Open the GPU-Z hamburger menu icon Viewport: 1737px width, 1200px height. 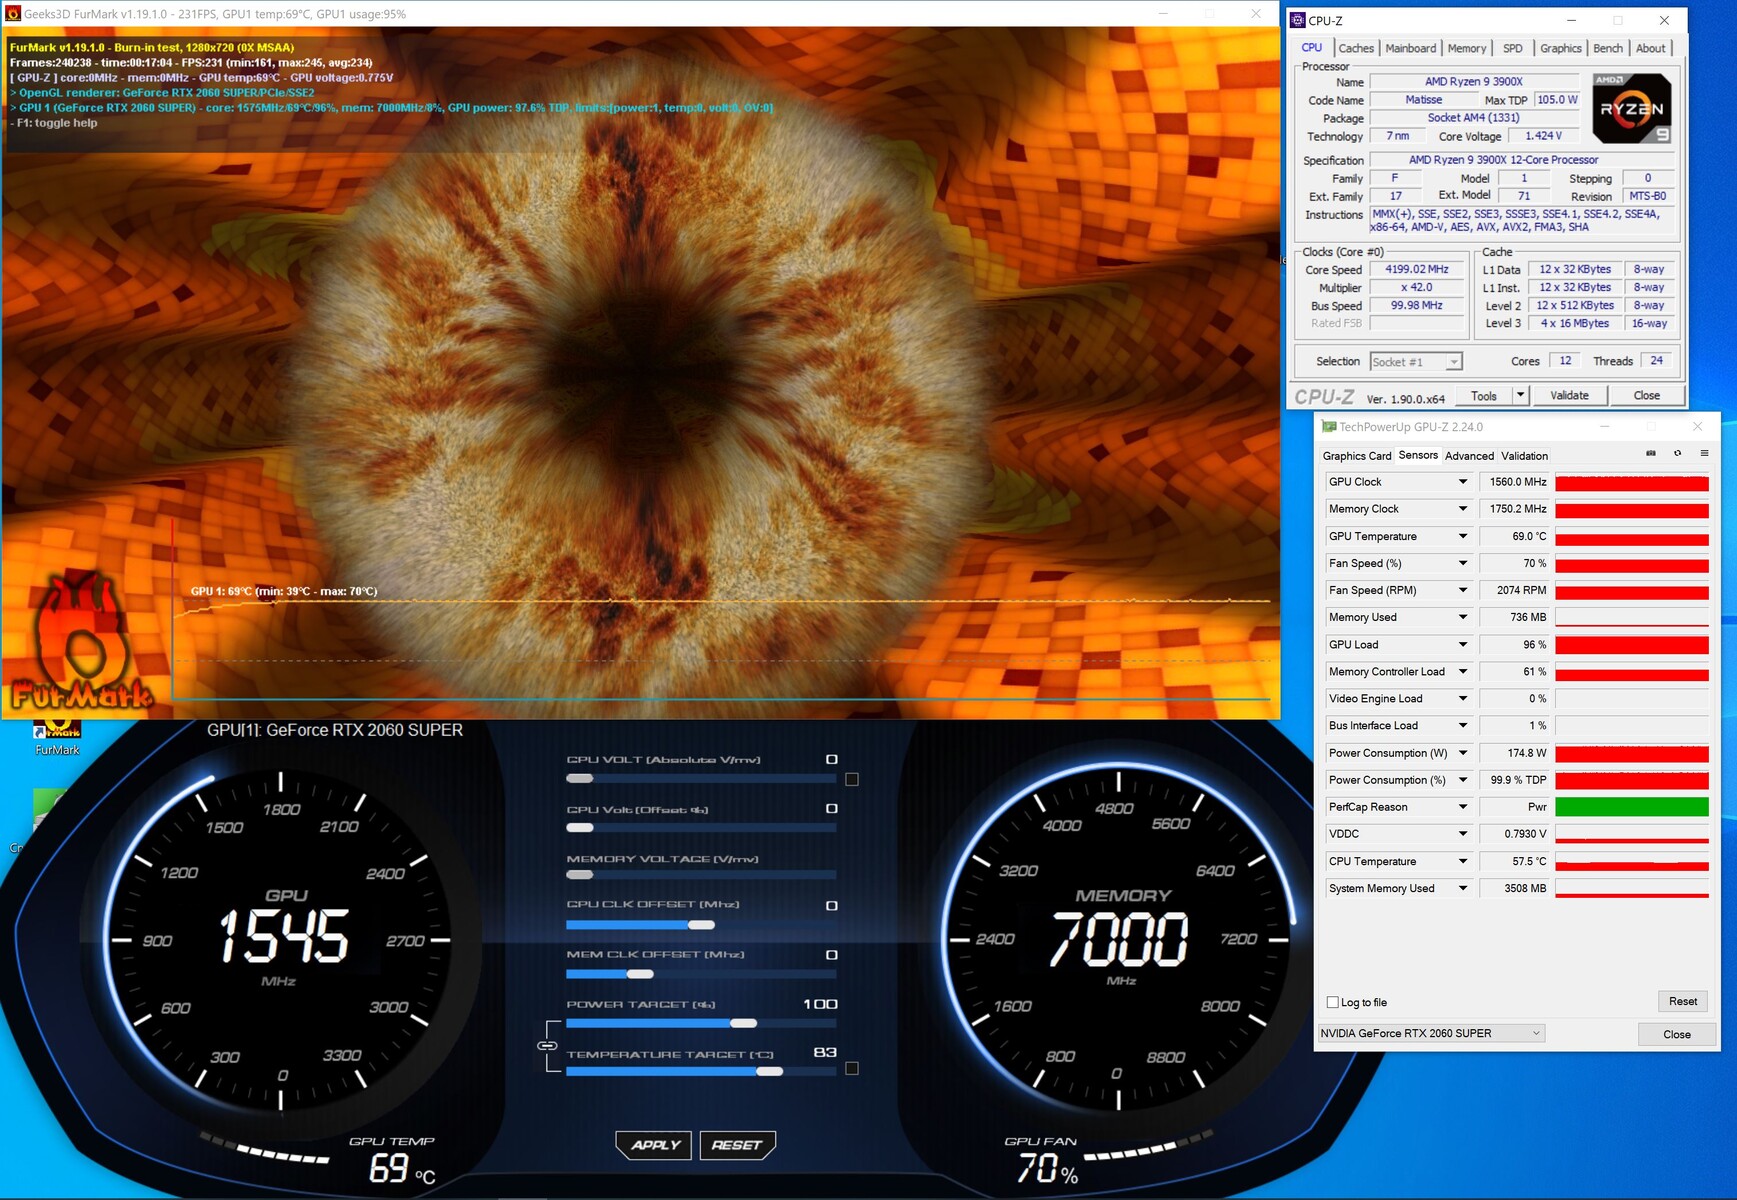click(1704, 454)
